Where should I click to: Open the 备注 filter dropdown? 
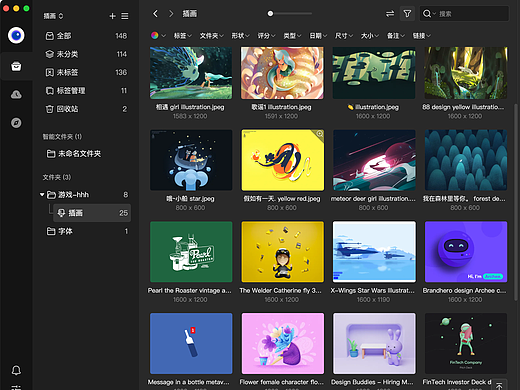pos(395,35)
